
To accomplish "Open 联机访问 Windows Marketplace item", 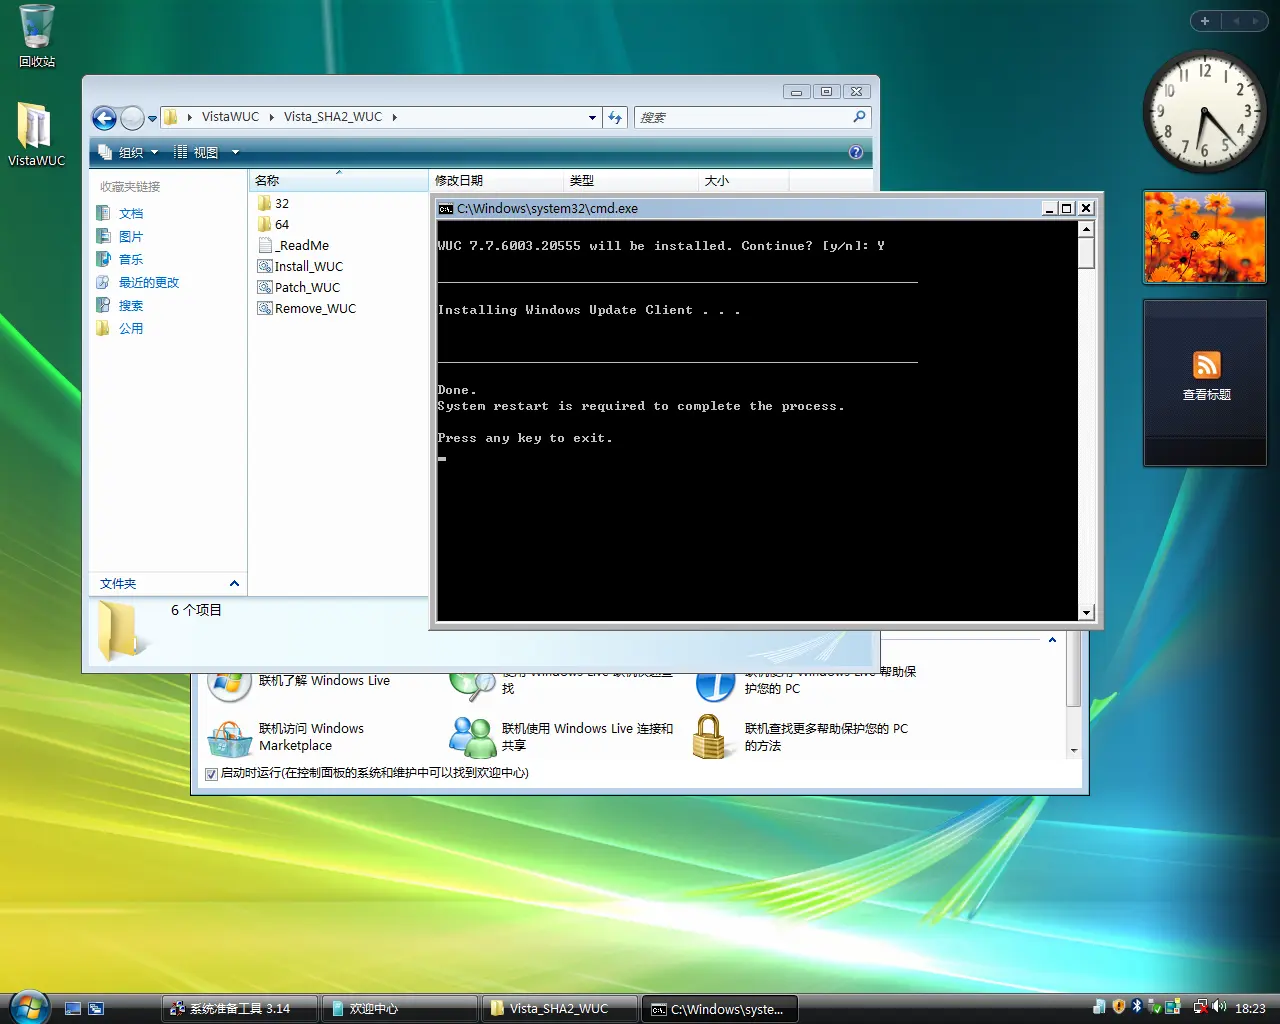I will [286, 737].
